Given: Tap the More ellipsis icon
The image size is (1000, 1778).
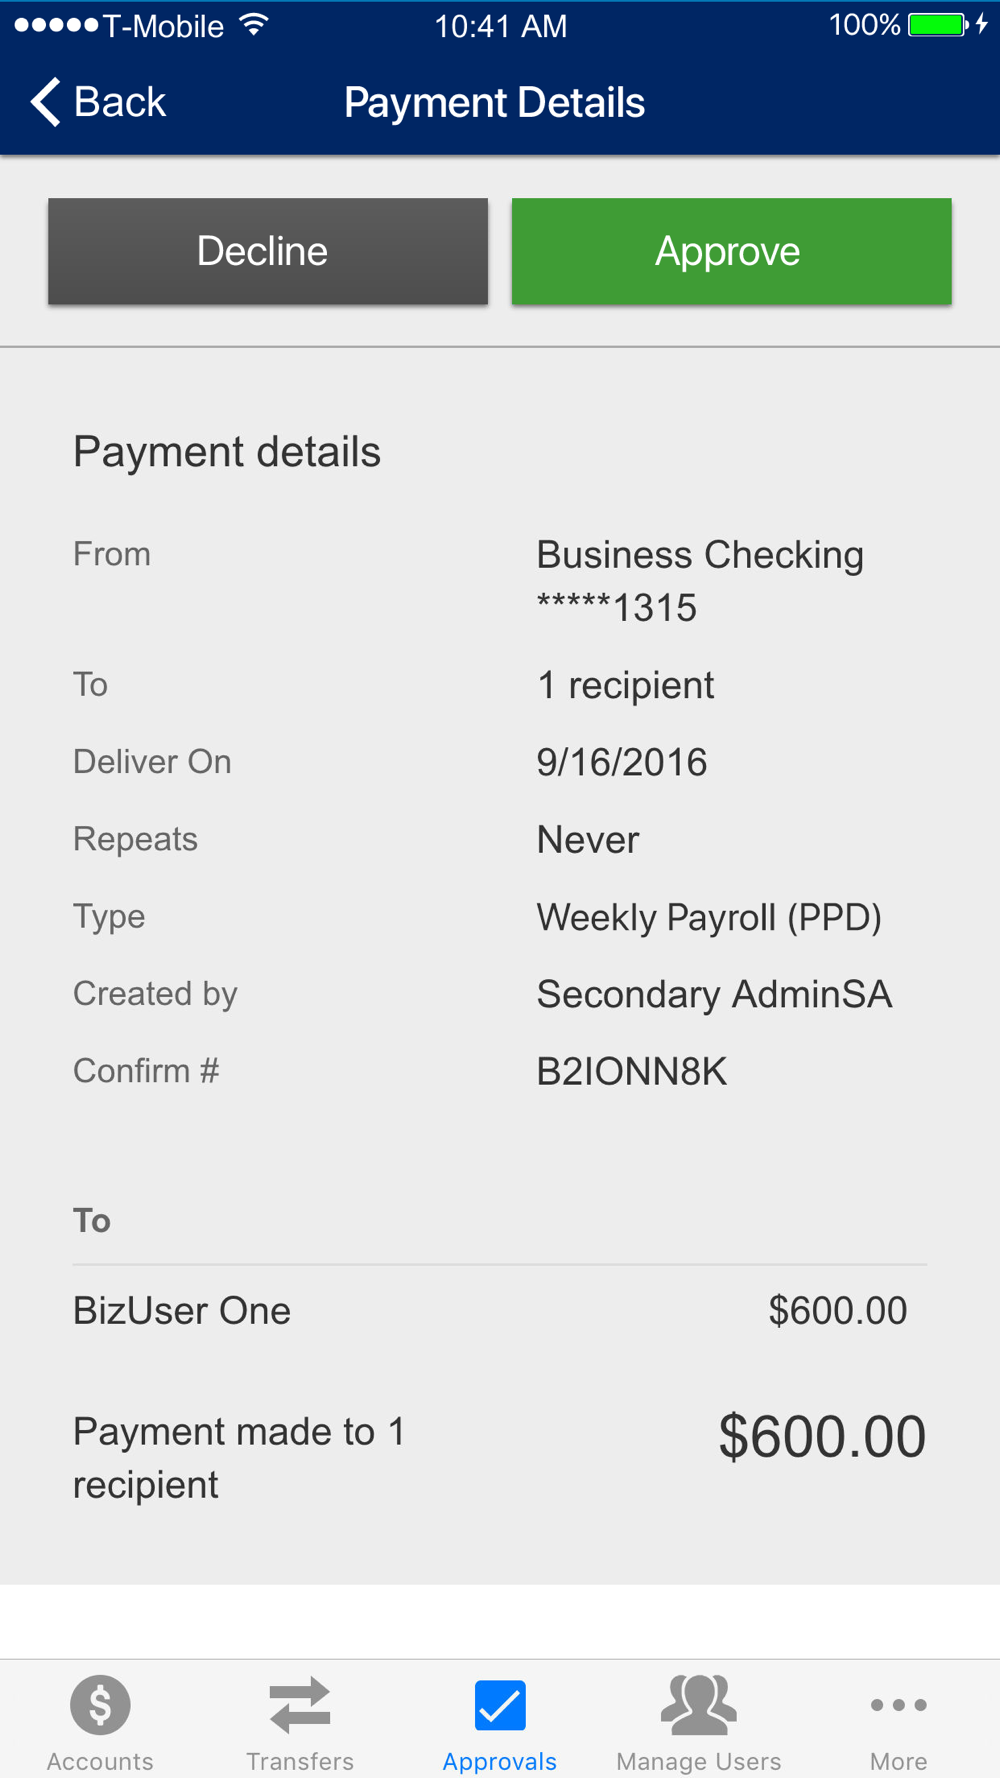Looking at the screenshot, I should pos(898,1705).
